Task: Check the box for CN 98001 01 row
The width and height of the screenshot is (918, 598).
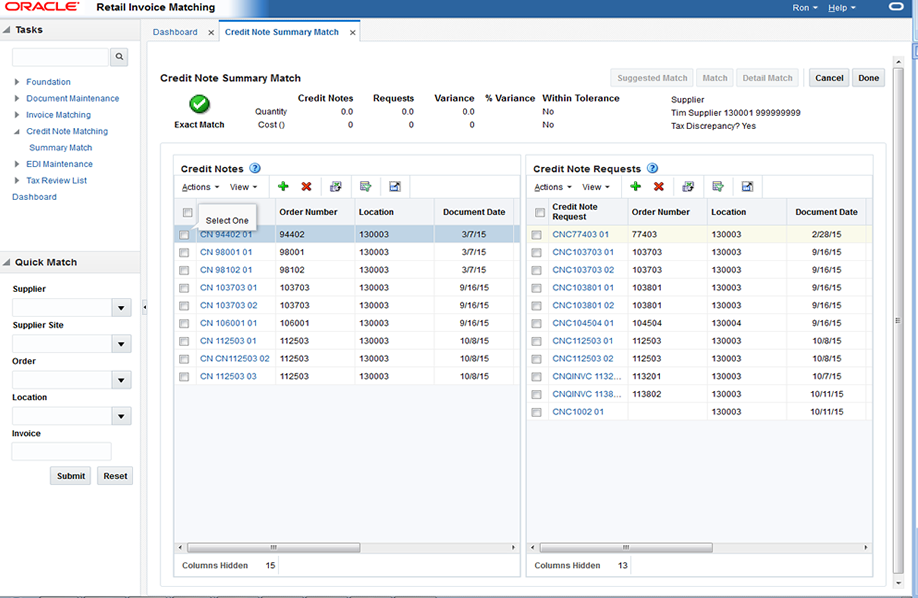Action: (184, 253)
